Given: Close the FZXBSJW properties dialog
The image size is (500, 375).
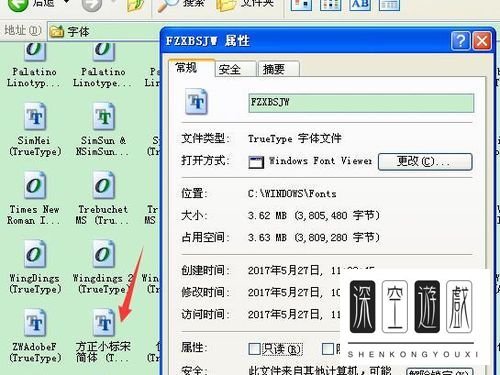Looking at the screenshot, I should 482,41.
